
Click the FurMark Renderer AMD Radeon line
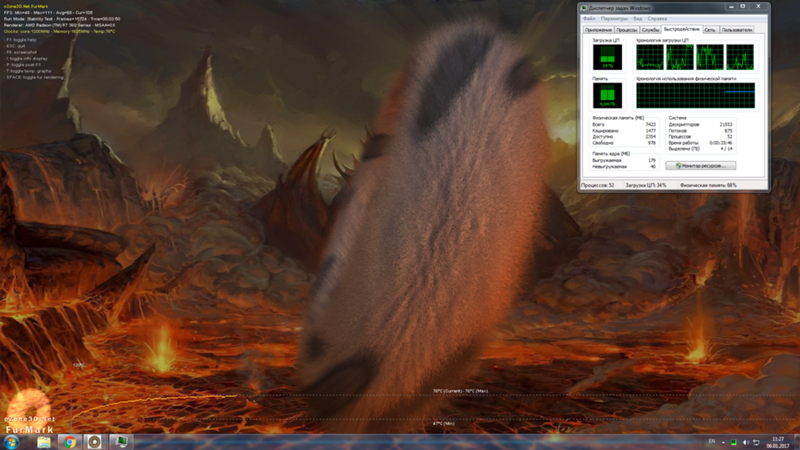59,25
